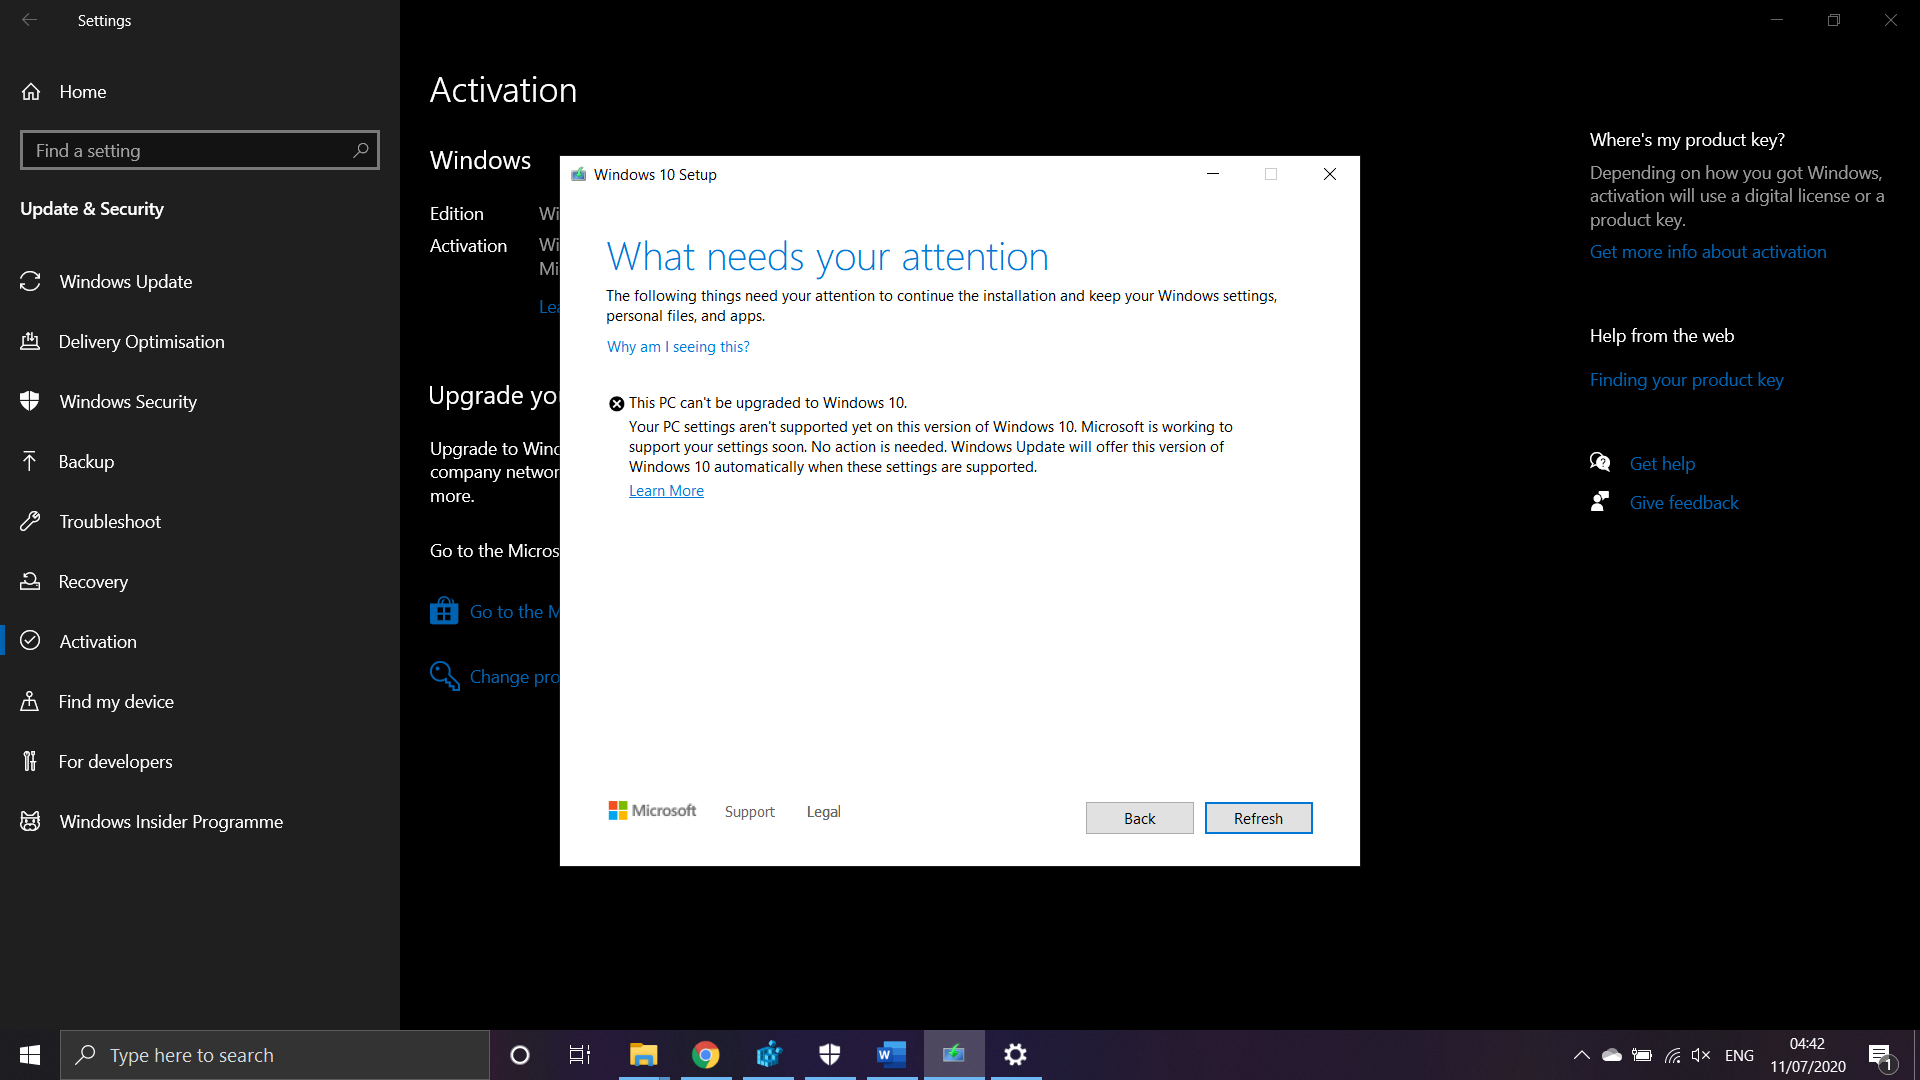Image resolution: width=1920 pixels, height=1080 pixels.
Task: Open the Action Center notifications
Action: click(x=1880, y=1055)
